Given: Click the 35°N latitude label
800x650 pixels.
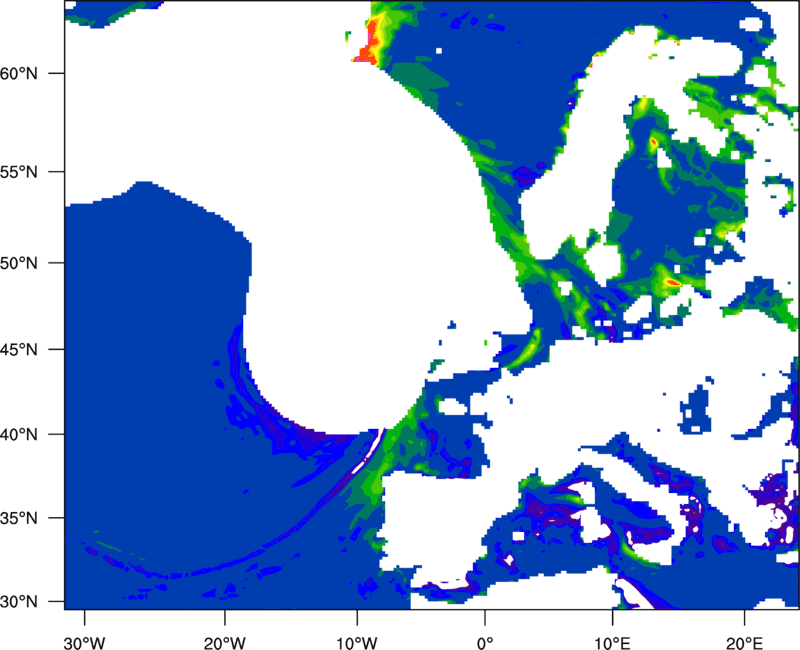Looking at the screenshot, I should [x=19, y=518].
